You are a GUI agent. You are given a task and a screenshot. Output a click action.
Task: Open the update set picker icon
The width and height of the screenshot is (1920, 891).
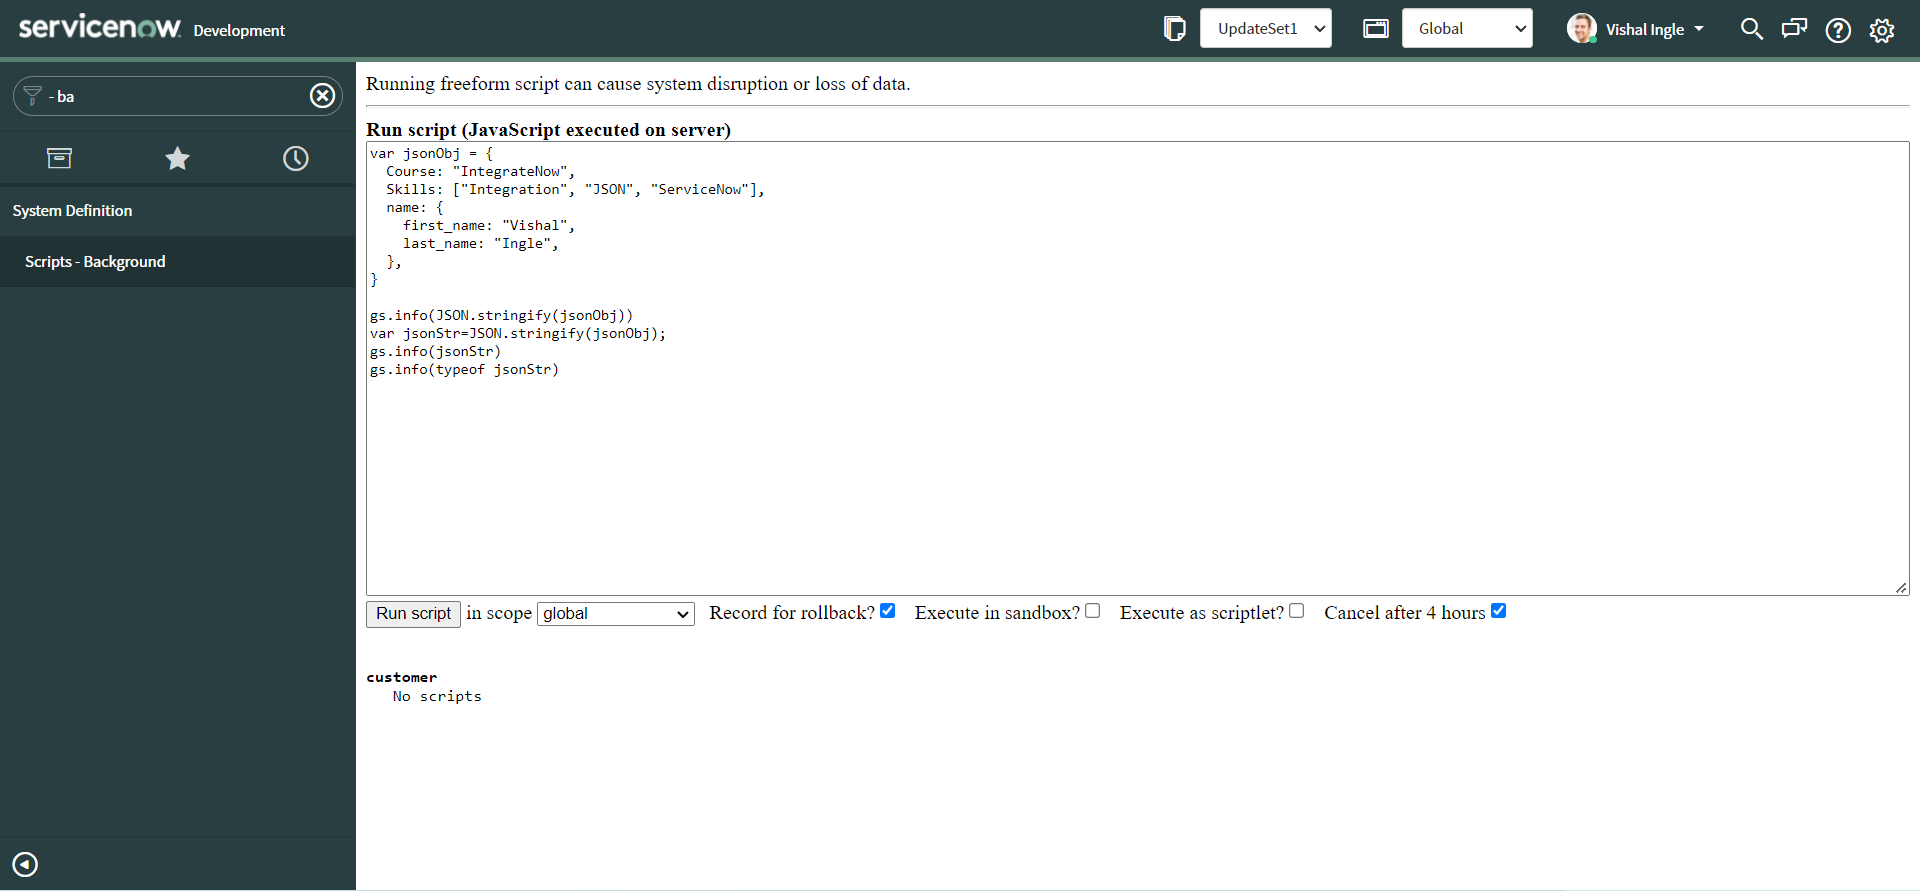tap(1175, 29)
